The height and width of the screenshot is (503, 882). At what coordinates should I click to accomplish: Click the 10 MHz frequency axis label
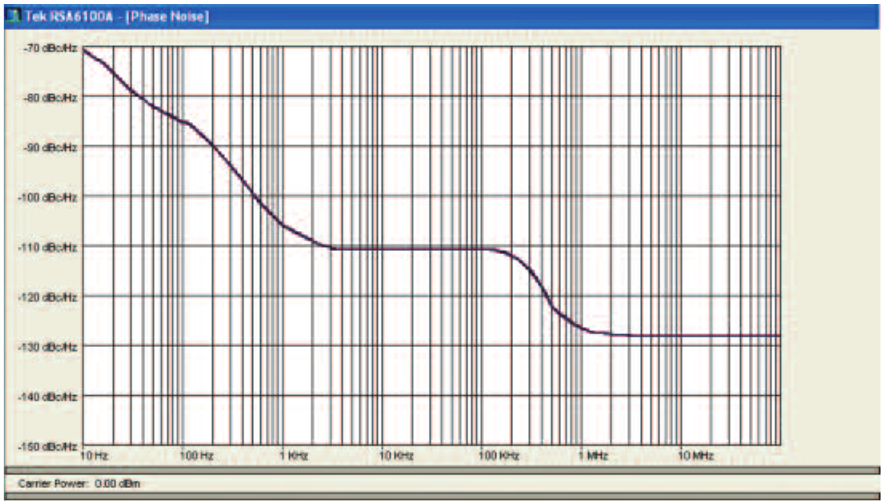(x=695, y=456)
